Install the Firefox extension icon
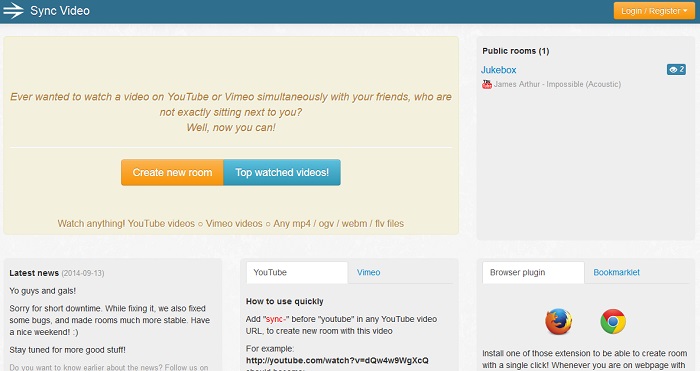 click(x=558, y=321)
